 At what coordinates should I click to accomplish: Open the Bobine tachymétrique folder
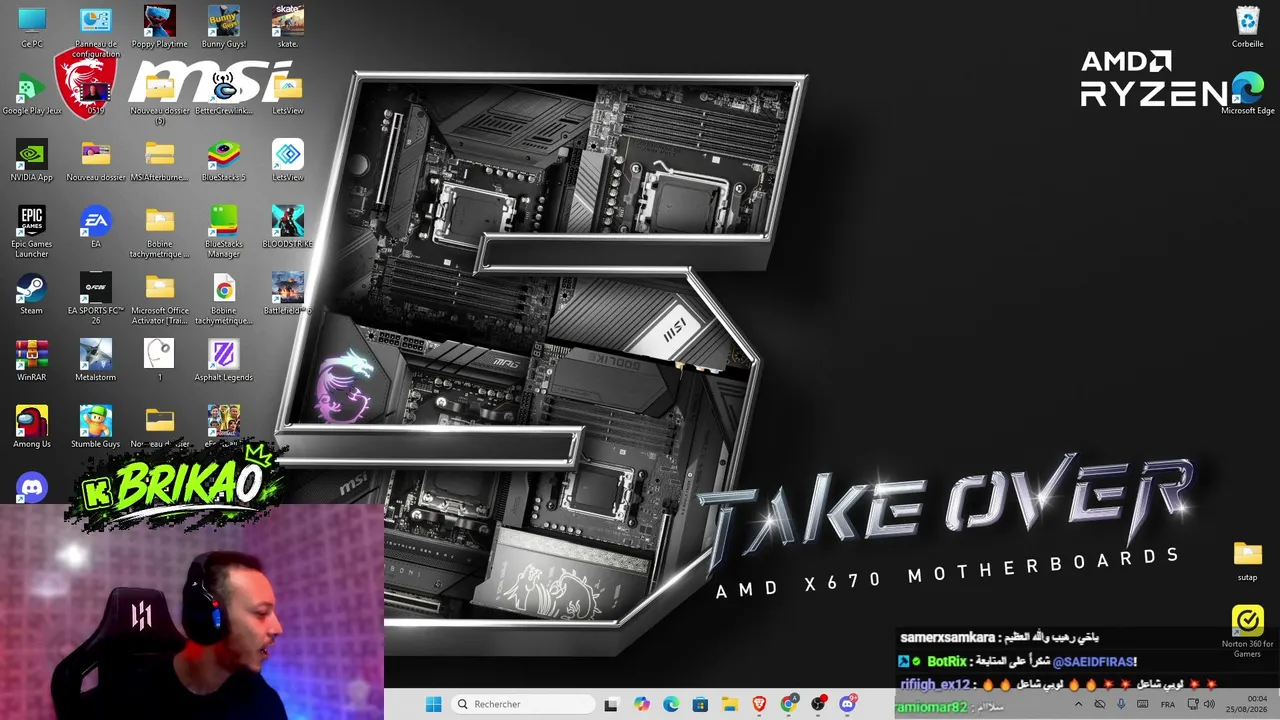[x=160, y=232]
